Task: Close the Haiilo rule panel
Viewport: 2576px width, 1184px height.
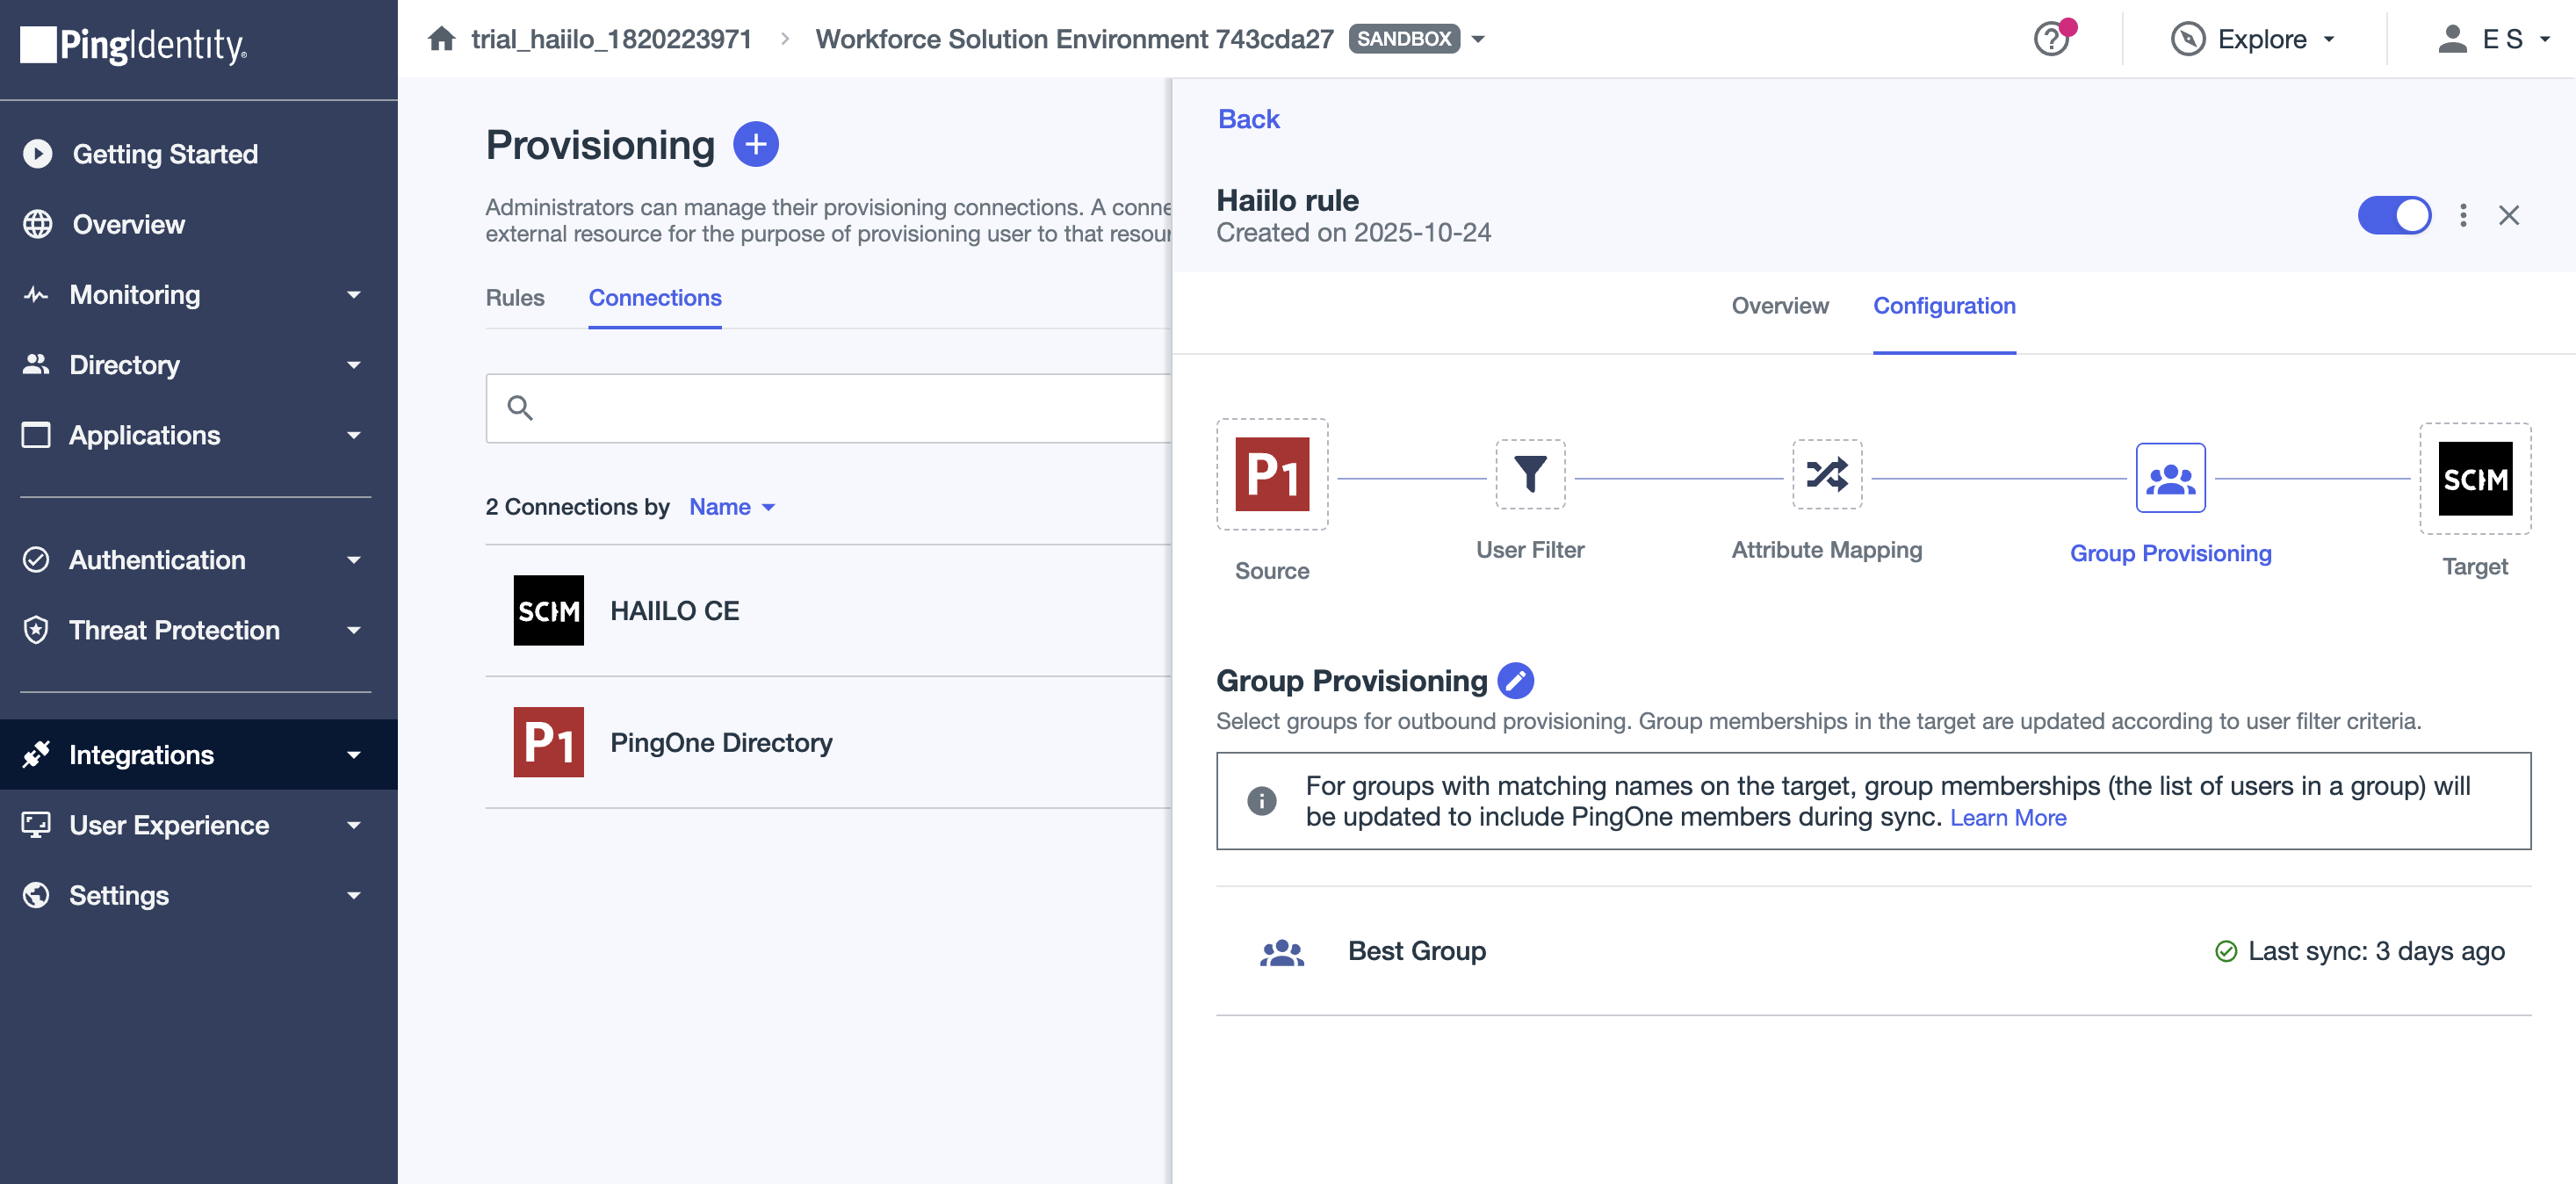Action: [x=2509, y=215]
